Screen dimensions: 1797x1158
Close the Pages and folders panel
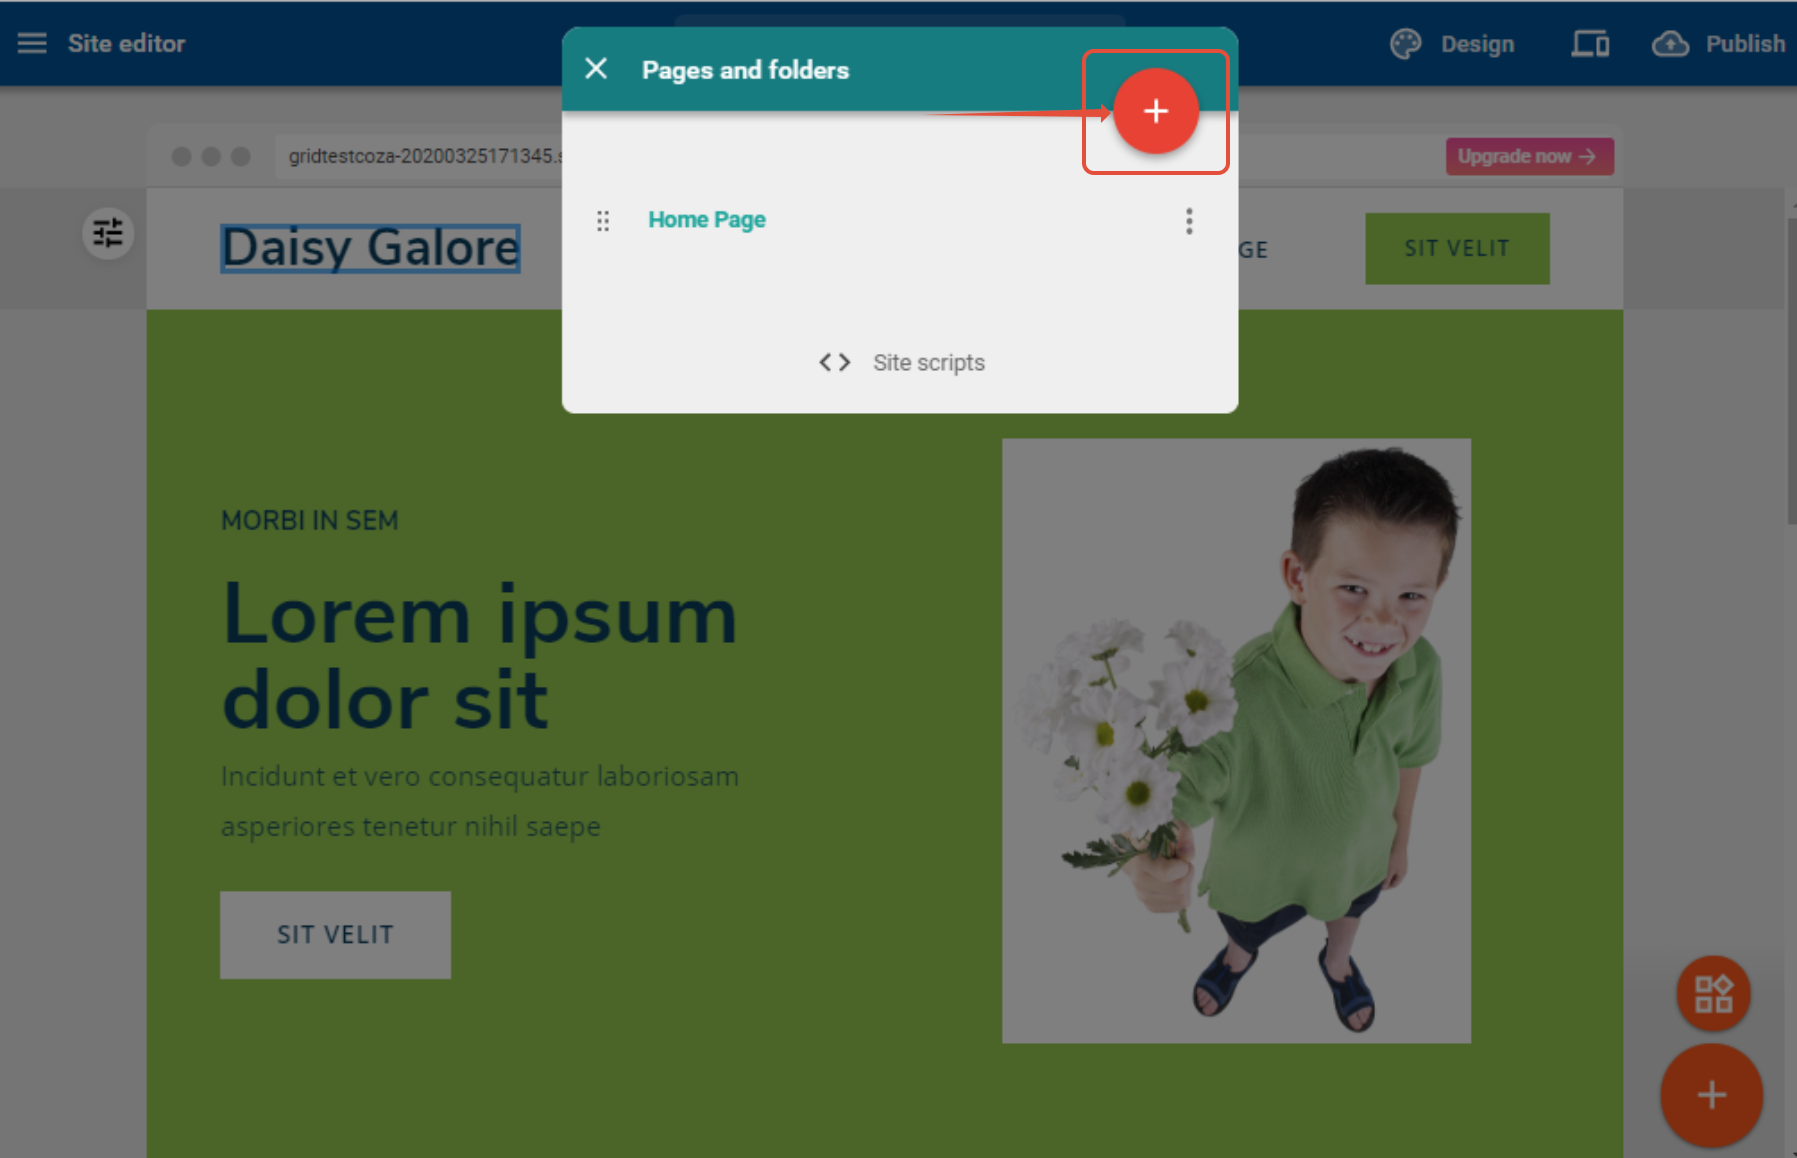tap(596, 69)
